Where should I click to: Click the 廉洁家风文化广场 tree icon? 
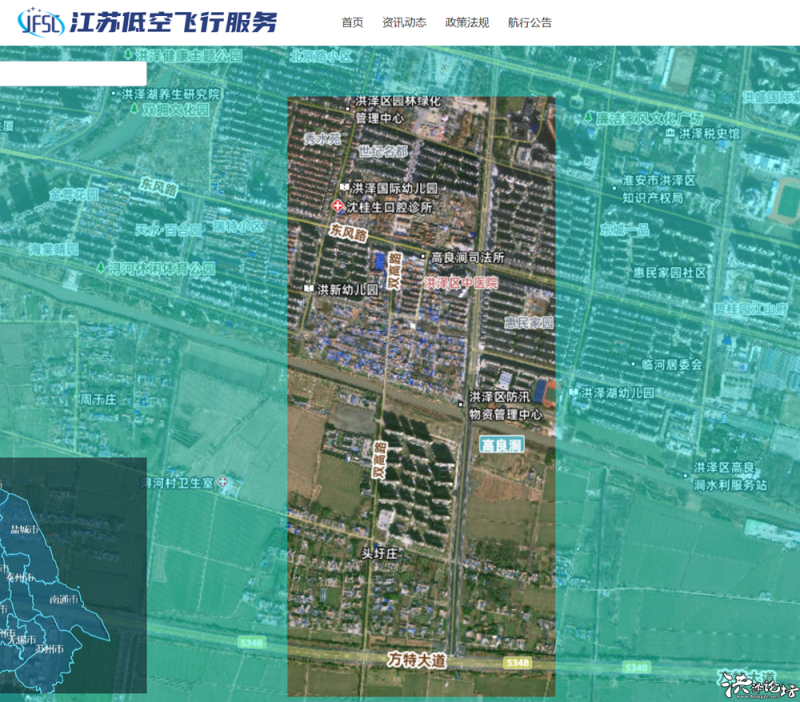click(x=589, y=117)
